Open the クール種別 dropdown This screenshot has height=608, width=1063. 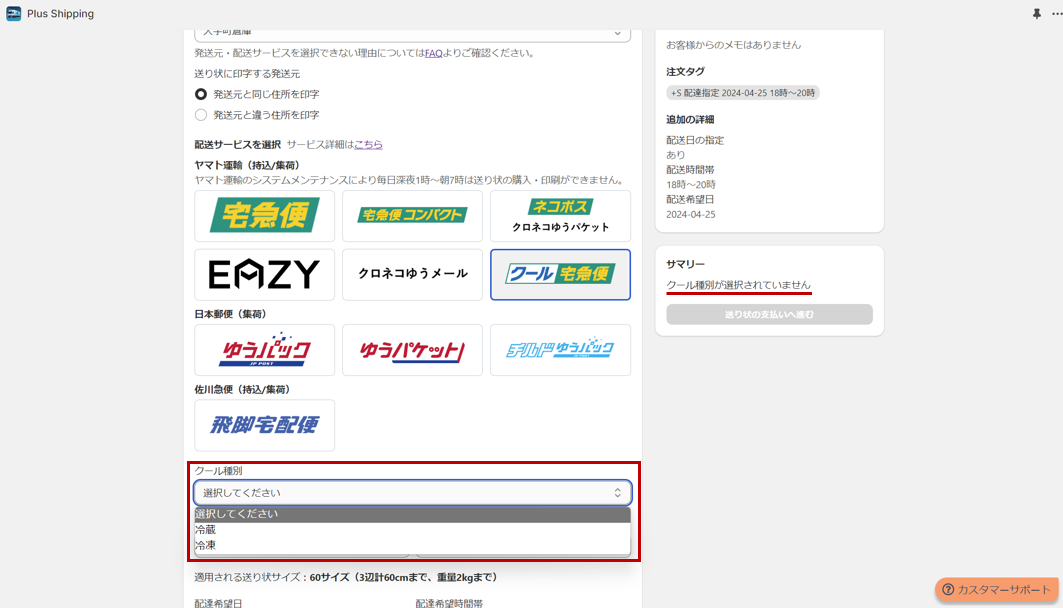[412, 493]
